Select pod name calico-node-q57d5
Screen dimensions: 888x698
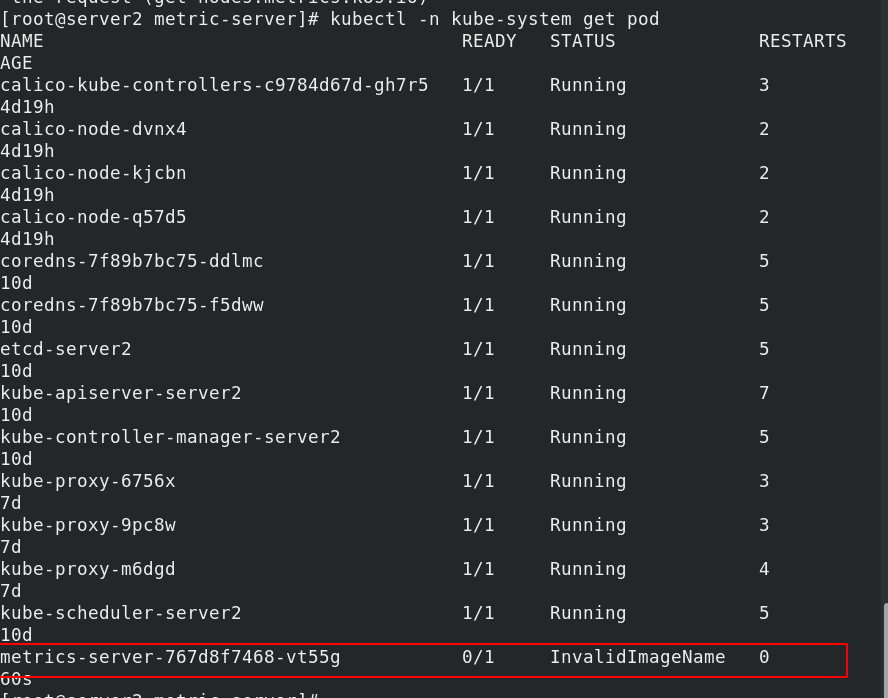click(x=93, y=217)
